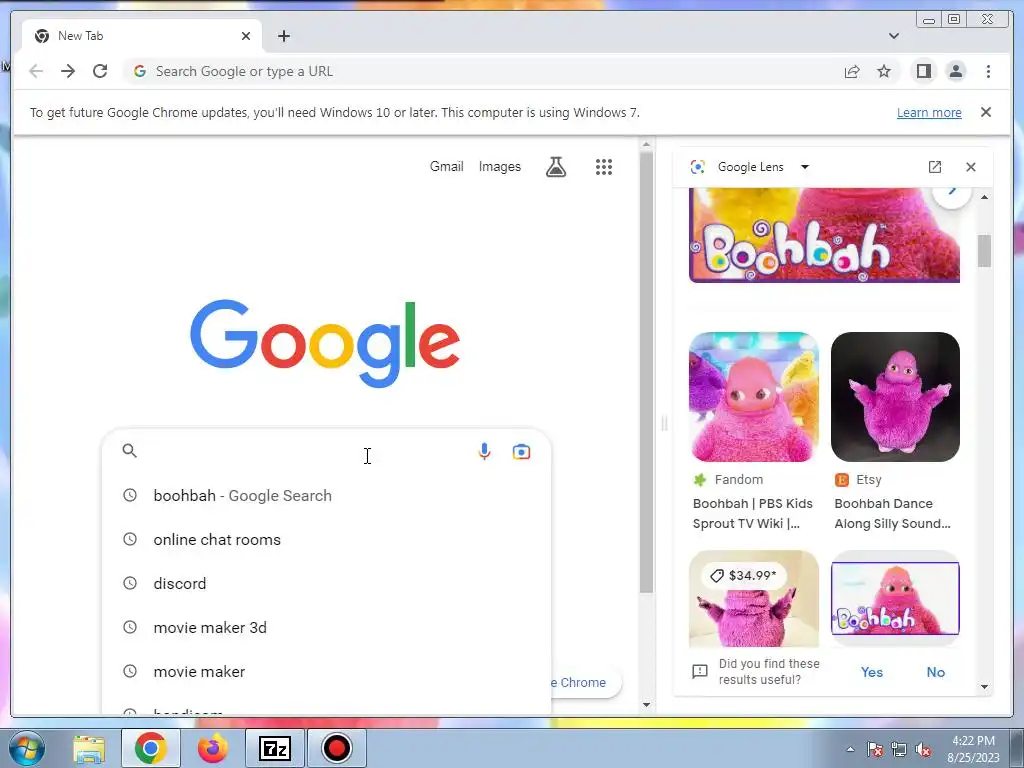Dismiss the Windows 7 update notice
Viewport: 1024px width, 768px height.
(986, 112)
